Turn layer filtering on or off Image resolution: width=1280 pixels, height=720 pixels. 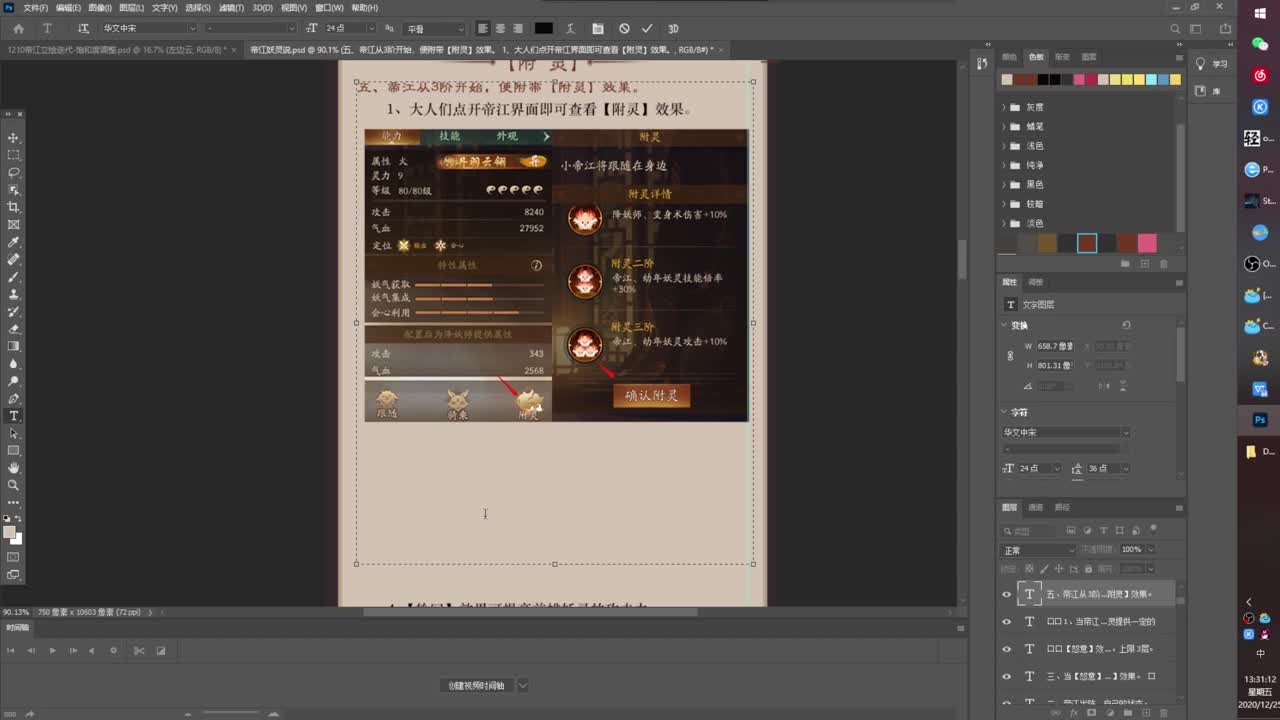pyautogui.click(x=1153, y=529)
